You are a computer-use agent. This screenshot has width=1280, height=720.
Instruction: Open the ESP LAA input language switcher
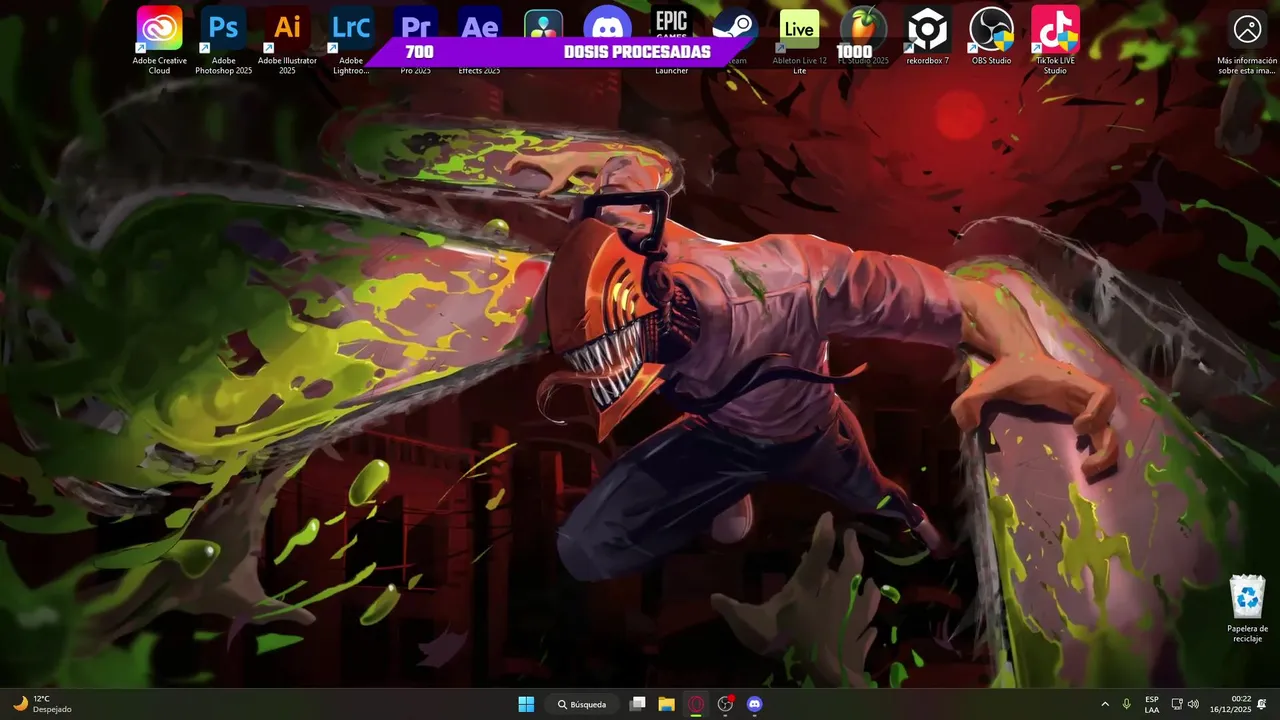click(1152, 704)
